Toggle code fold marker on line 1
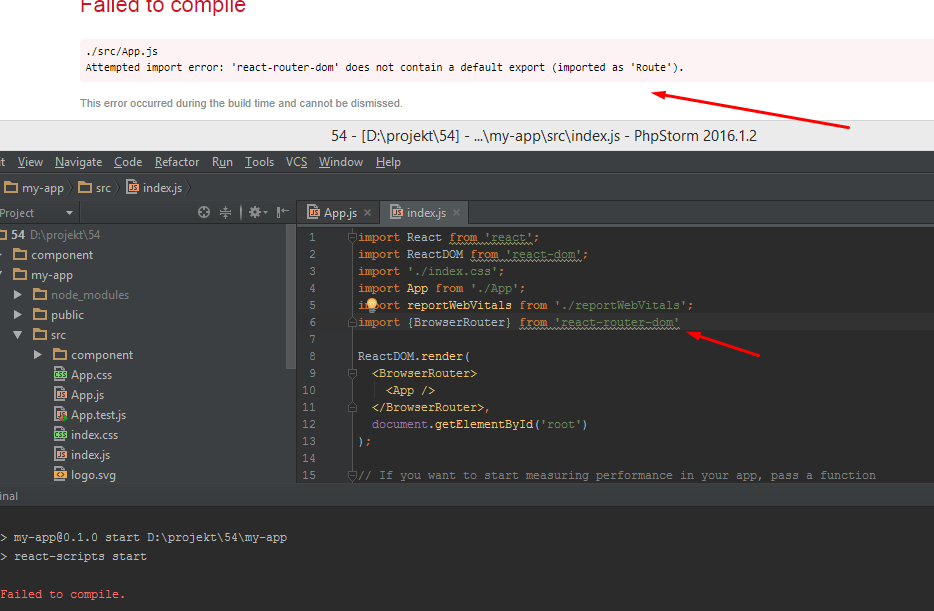934x611 pixels. point(352,237)
